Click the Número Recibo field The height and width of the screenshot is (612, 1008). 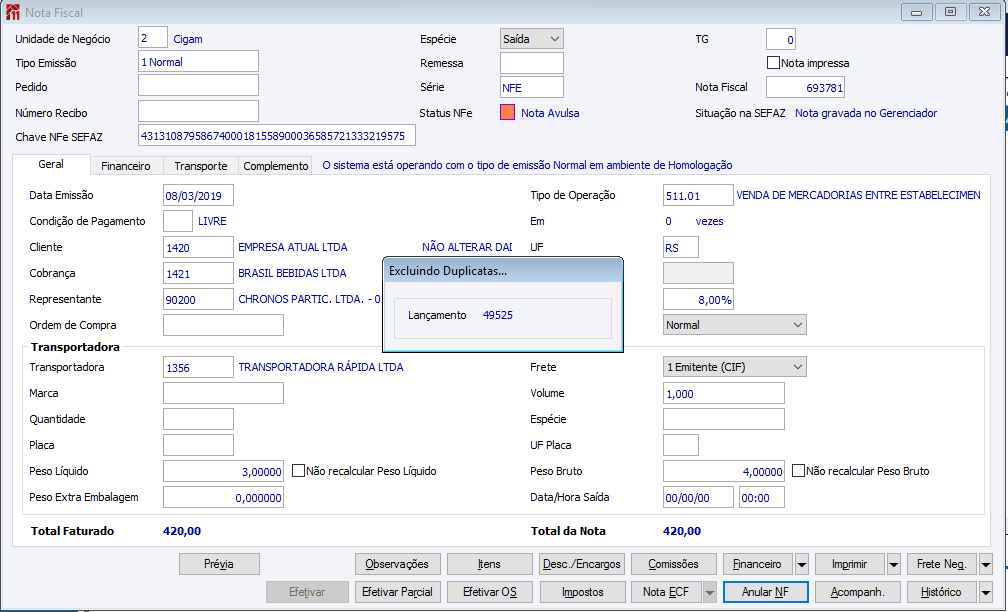tap(198, 111)
